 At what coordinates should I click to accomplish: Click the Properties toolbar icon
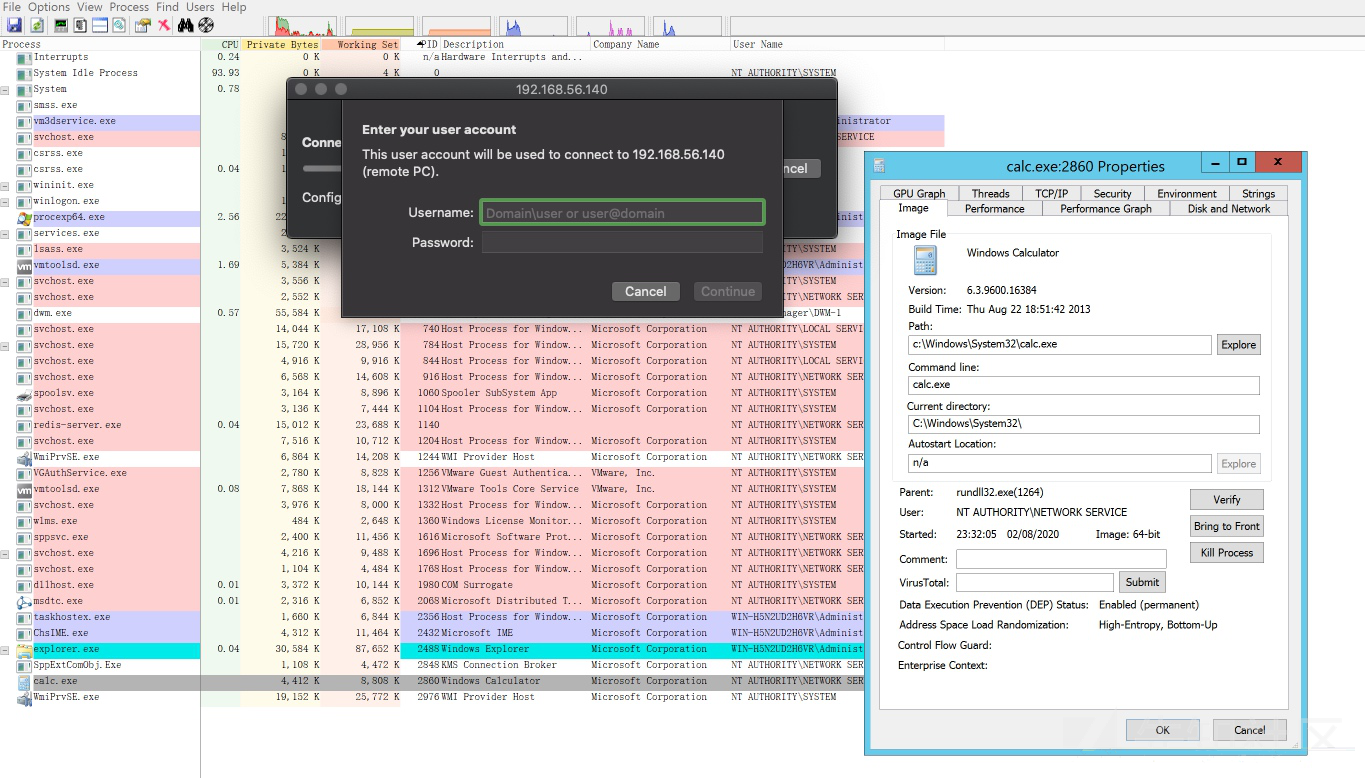click(143, 24)
